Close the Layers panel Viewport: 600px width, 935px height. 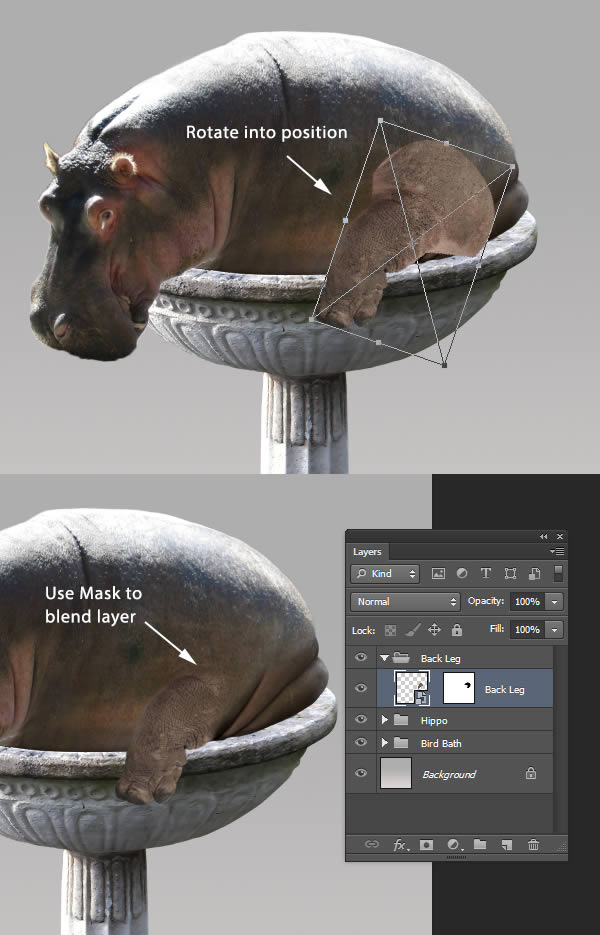[560, 537]
